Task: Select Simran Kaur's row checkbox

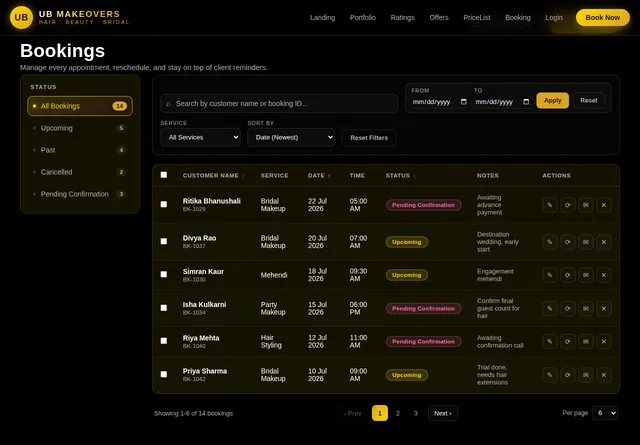Action: [x=164, y=274]
